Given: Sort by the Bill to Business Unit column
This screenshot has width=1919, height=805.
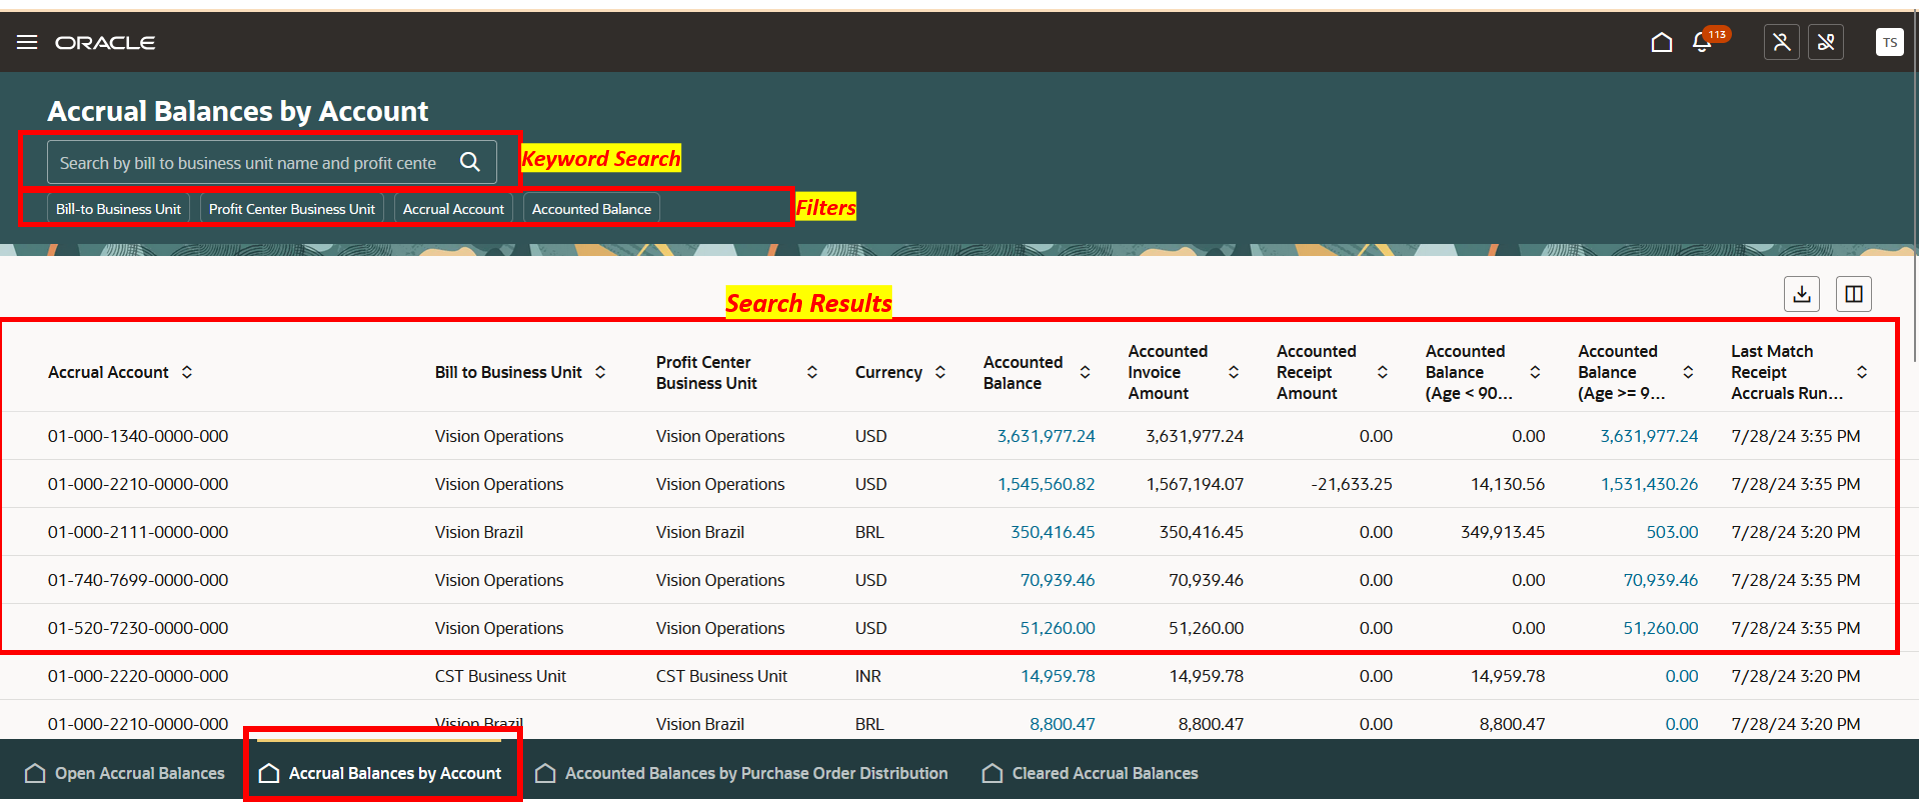Looking at the screenshot, I should point(600,372).
